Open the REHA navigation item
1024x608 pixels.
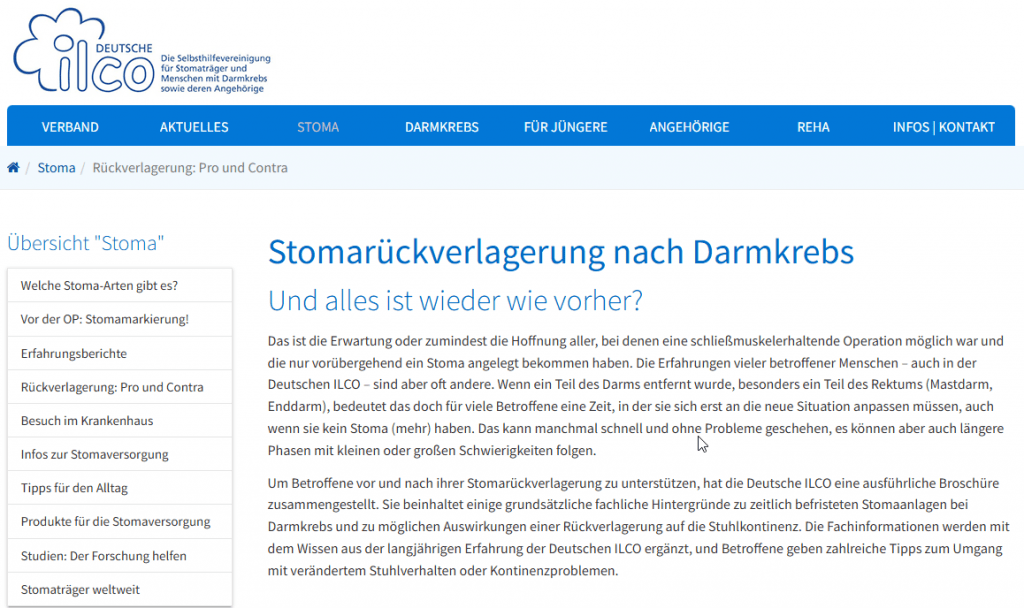[x=813, y=127]
